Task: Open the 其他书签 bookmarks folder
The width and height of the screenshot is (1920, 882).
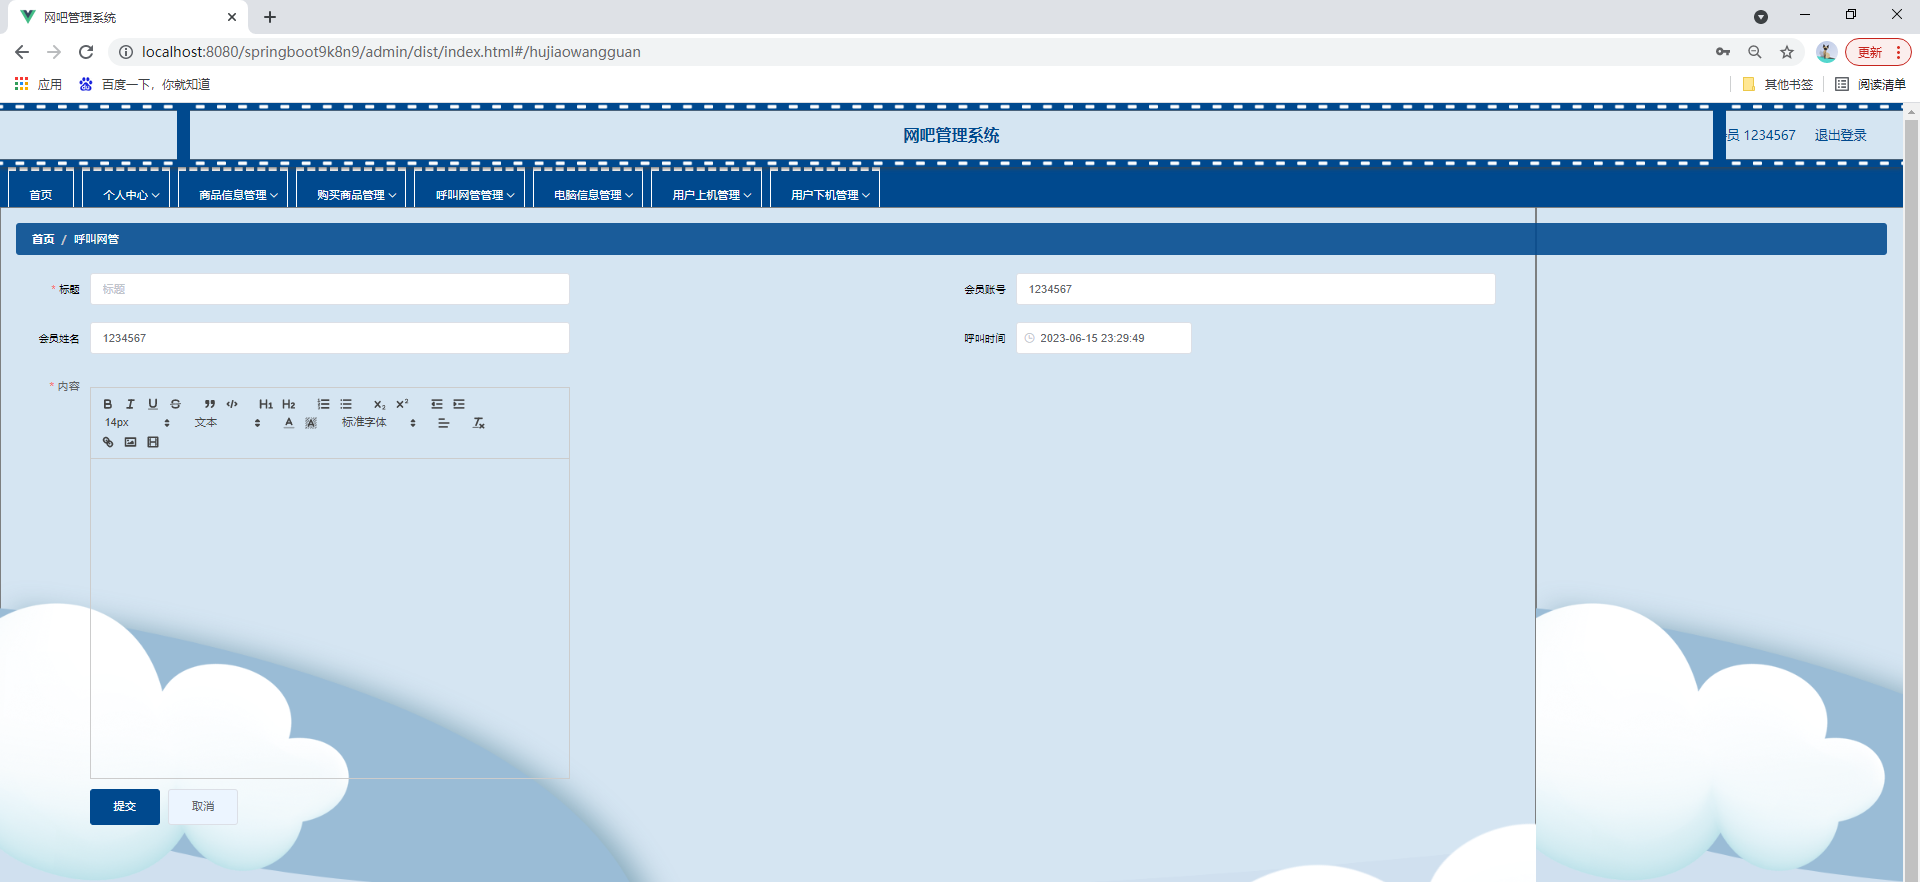Action: [x=1777, y=84]
